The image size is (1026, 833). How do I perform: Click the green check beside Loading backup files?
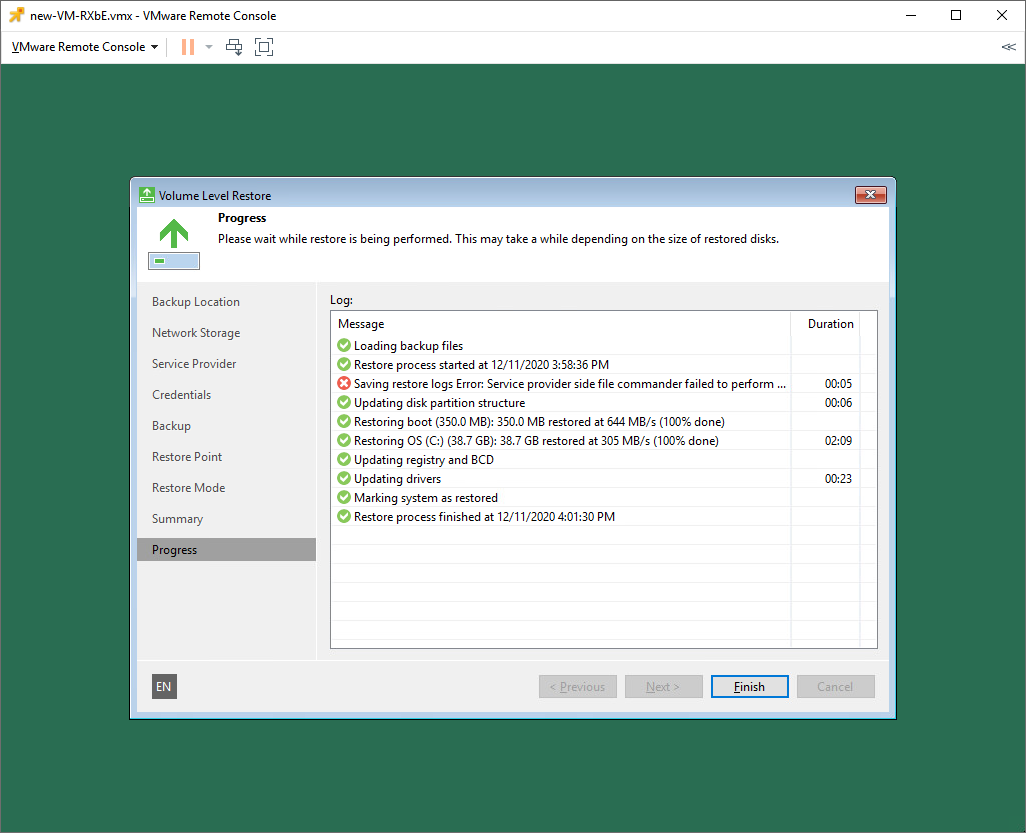click(344, 345)
